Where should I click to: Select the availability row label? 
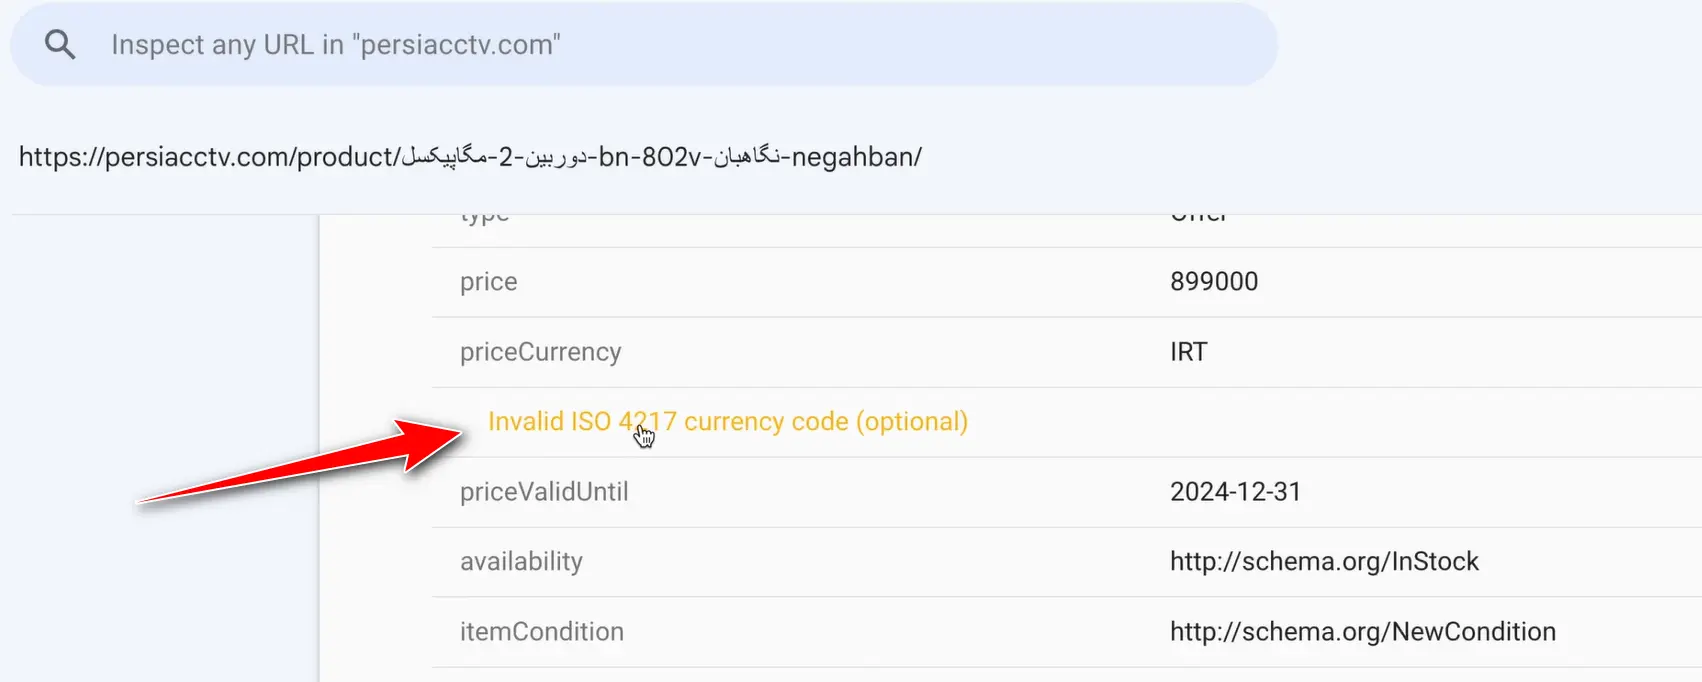pos(521,561)
